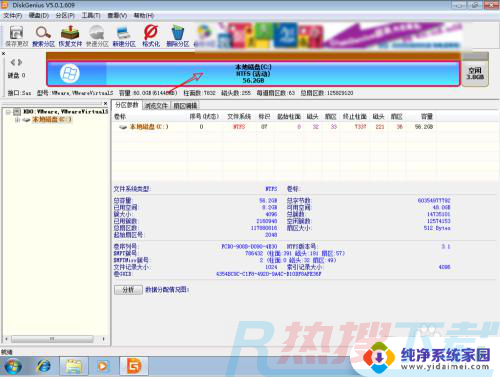Click the 起始柱面 column header
Viewport: 500px width, 377px height.
pyautogui.click(x=289, y=117)
